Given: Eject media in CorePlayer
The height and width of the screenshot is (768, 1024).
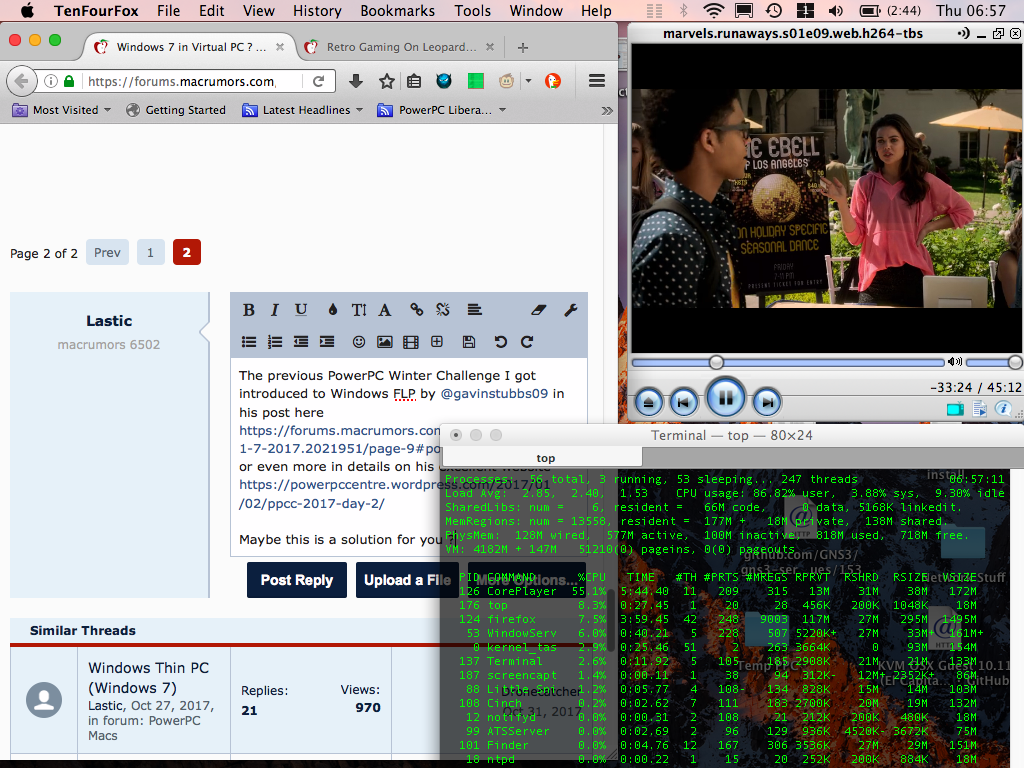Looking at the screenshot, I should tap(648, 402).
